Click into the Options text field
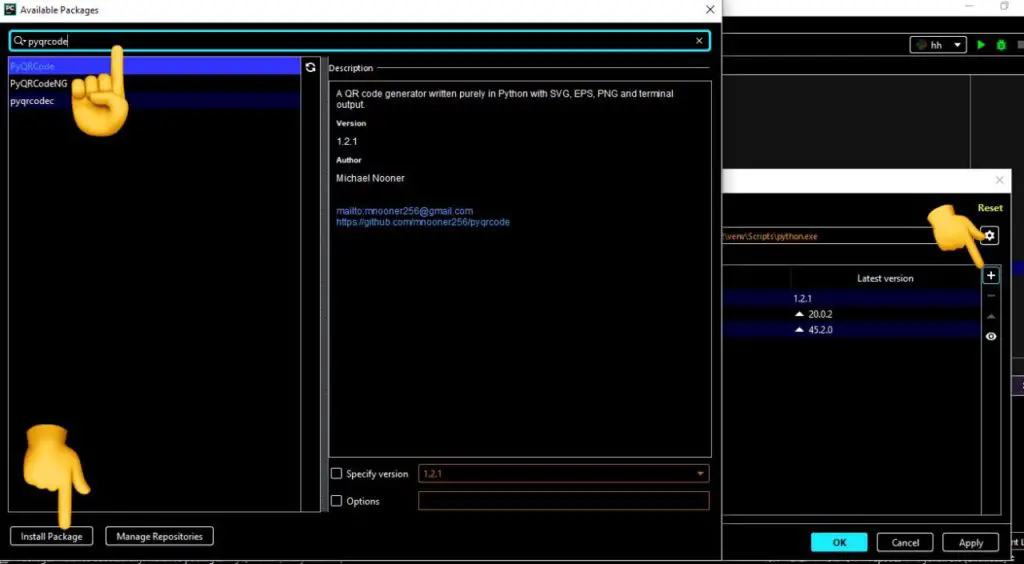 click(x=563, y=501)
